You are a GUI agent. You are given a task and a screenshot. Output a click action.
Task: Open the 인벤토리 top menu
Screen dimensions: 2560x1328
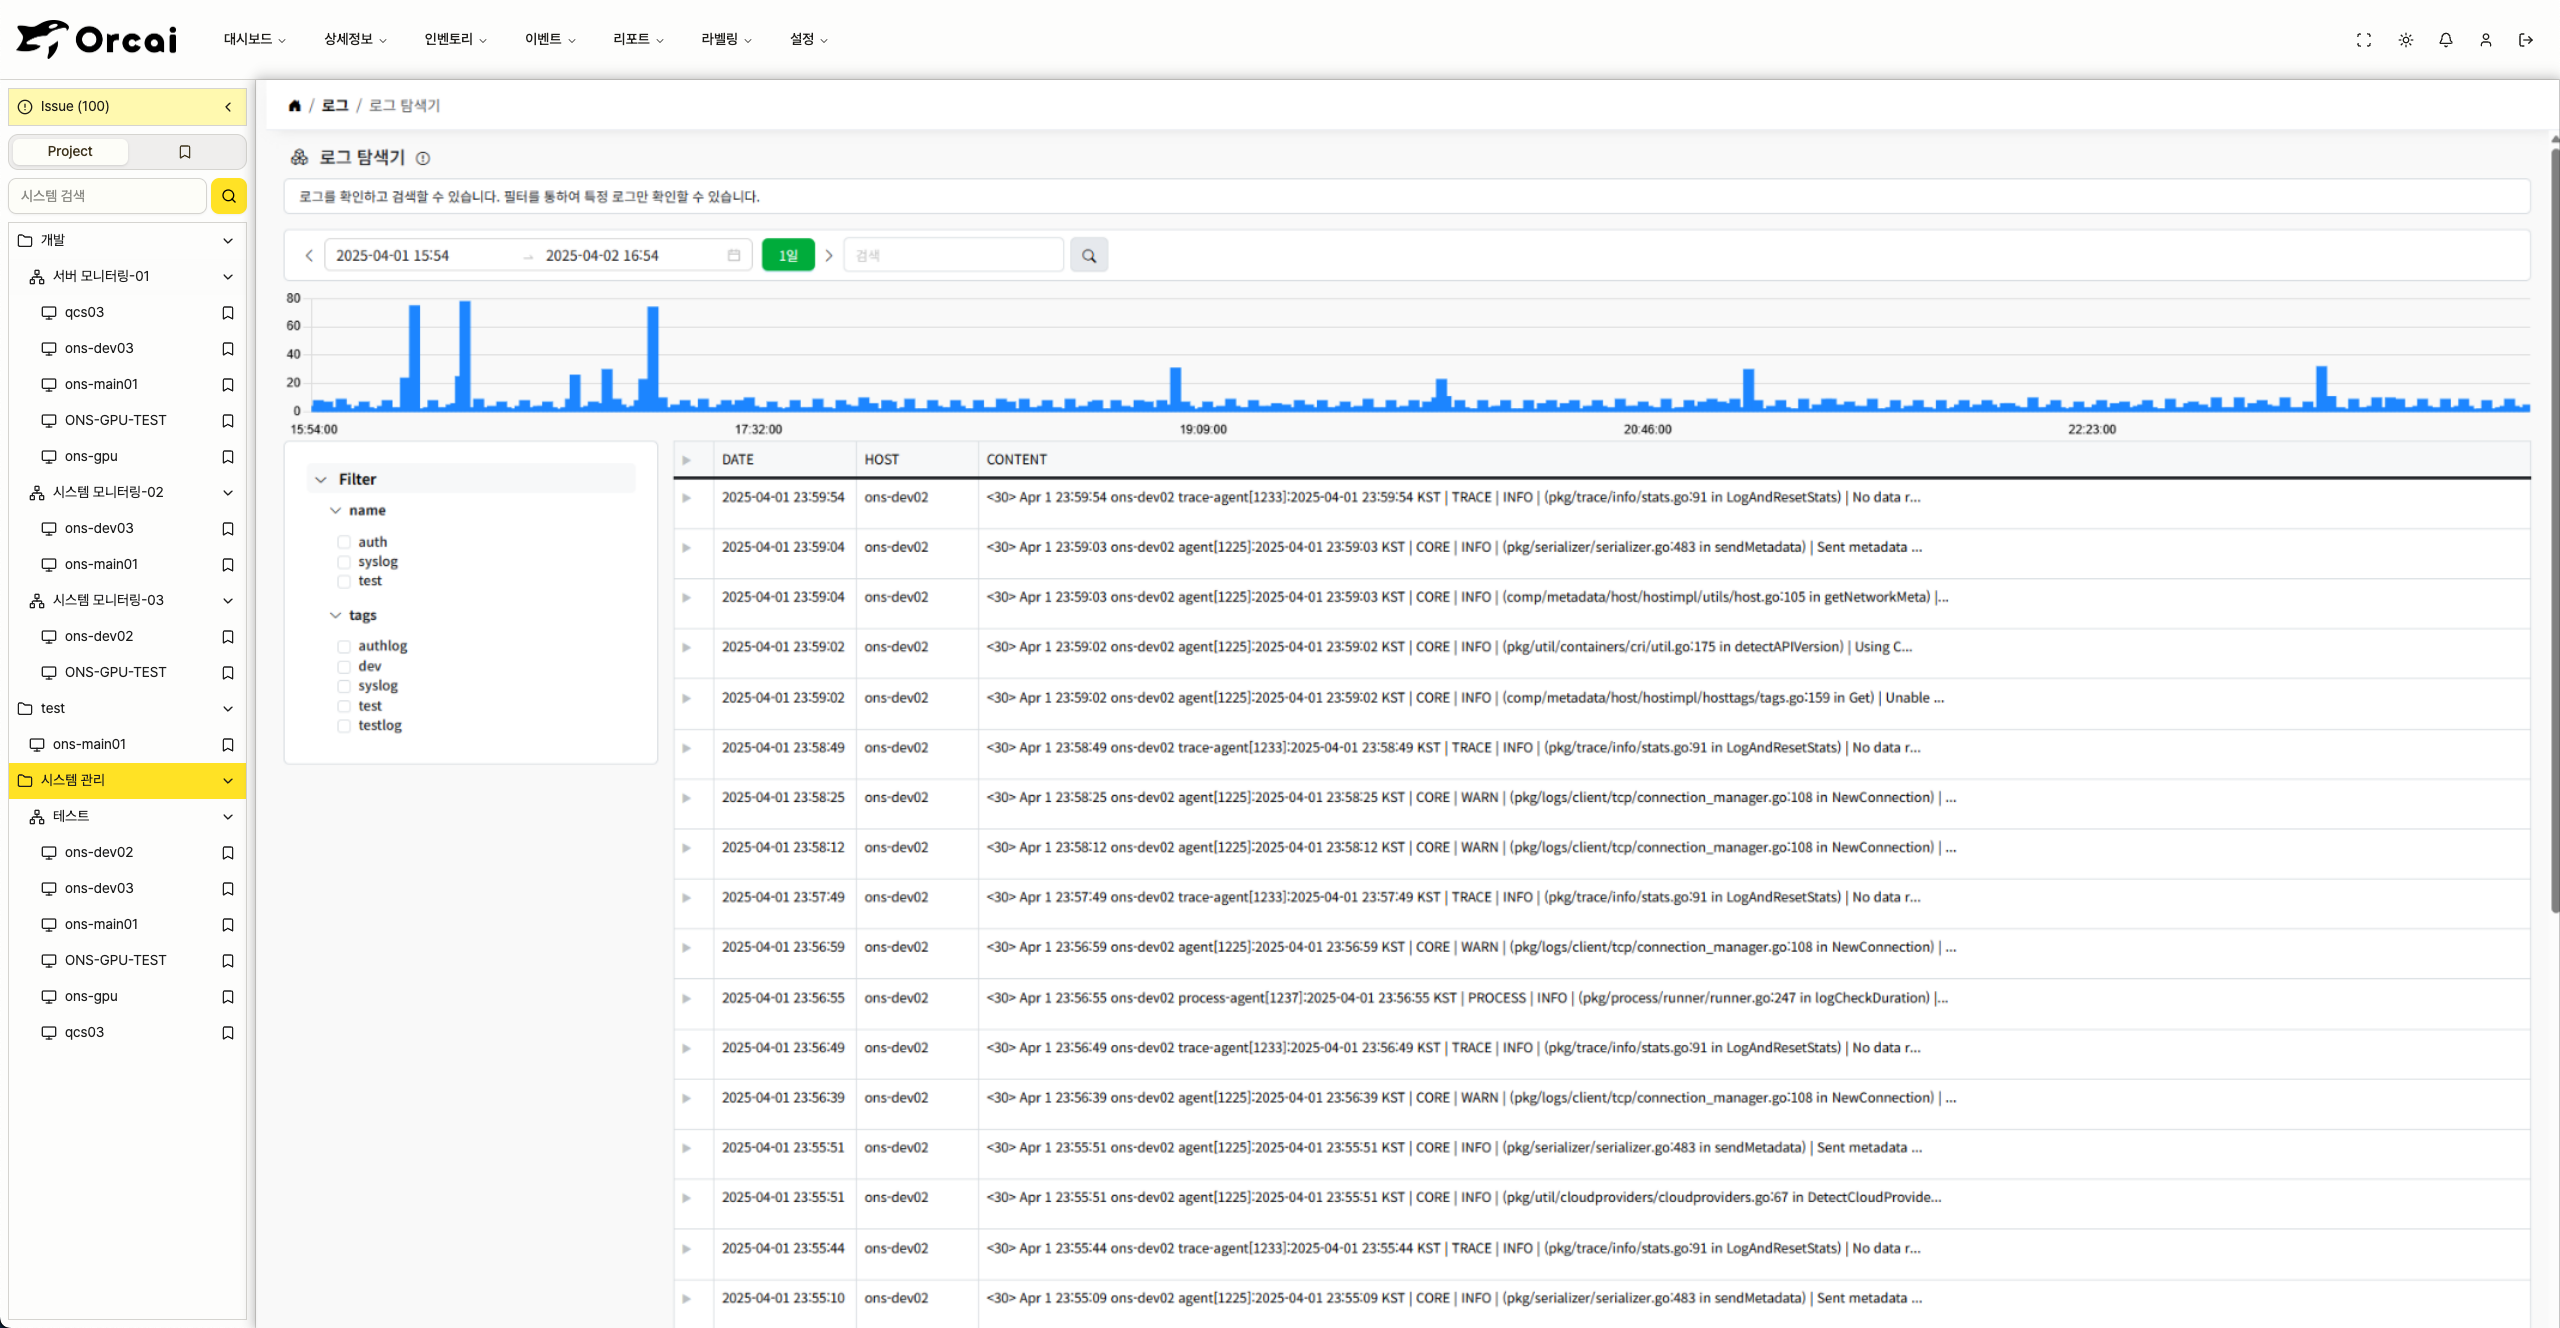point(455,40)
